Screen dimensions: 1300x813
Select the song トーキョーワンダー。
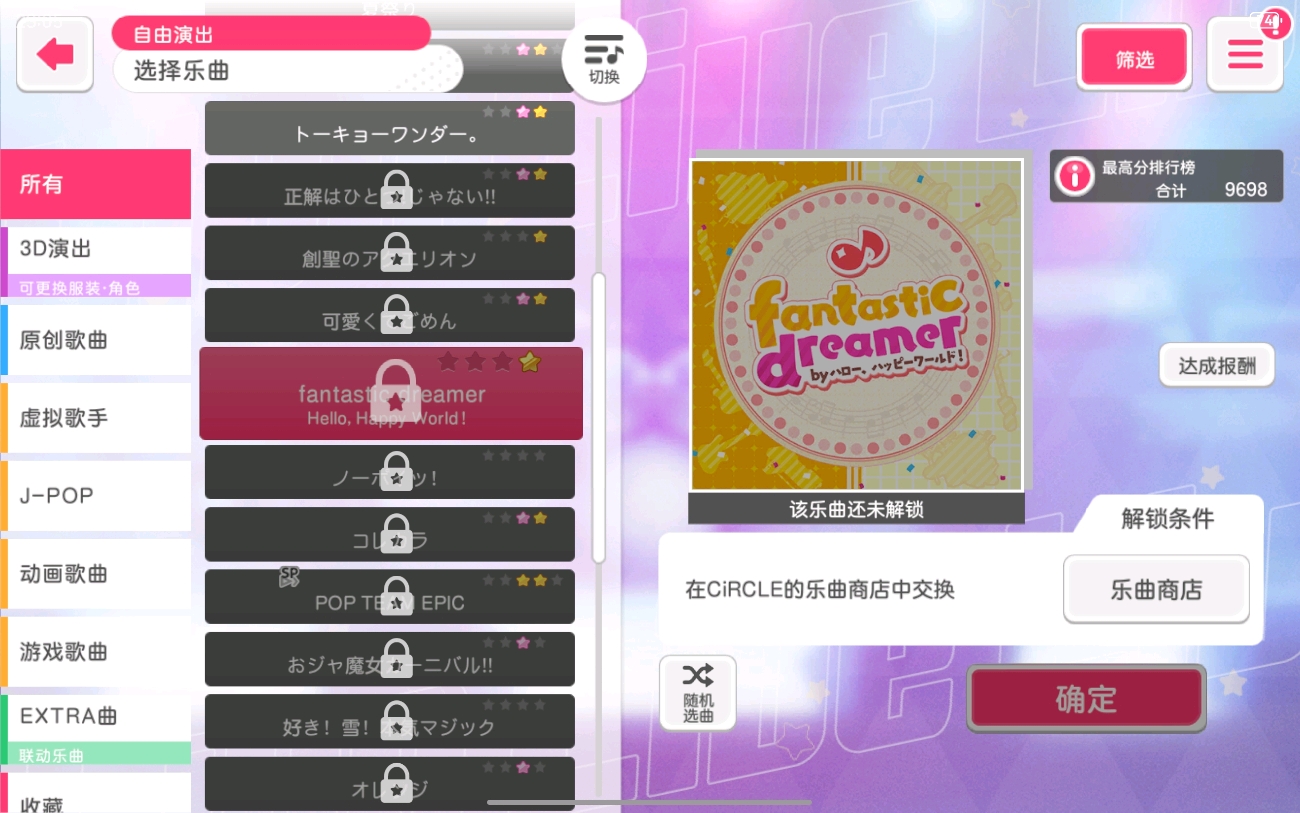point(390,128)
